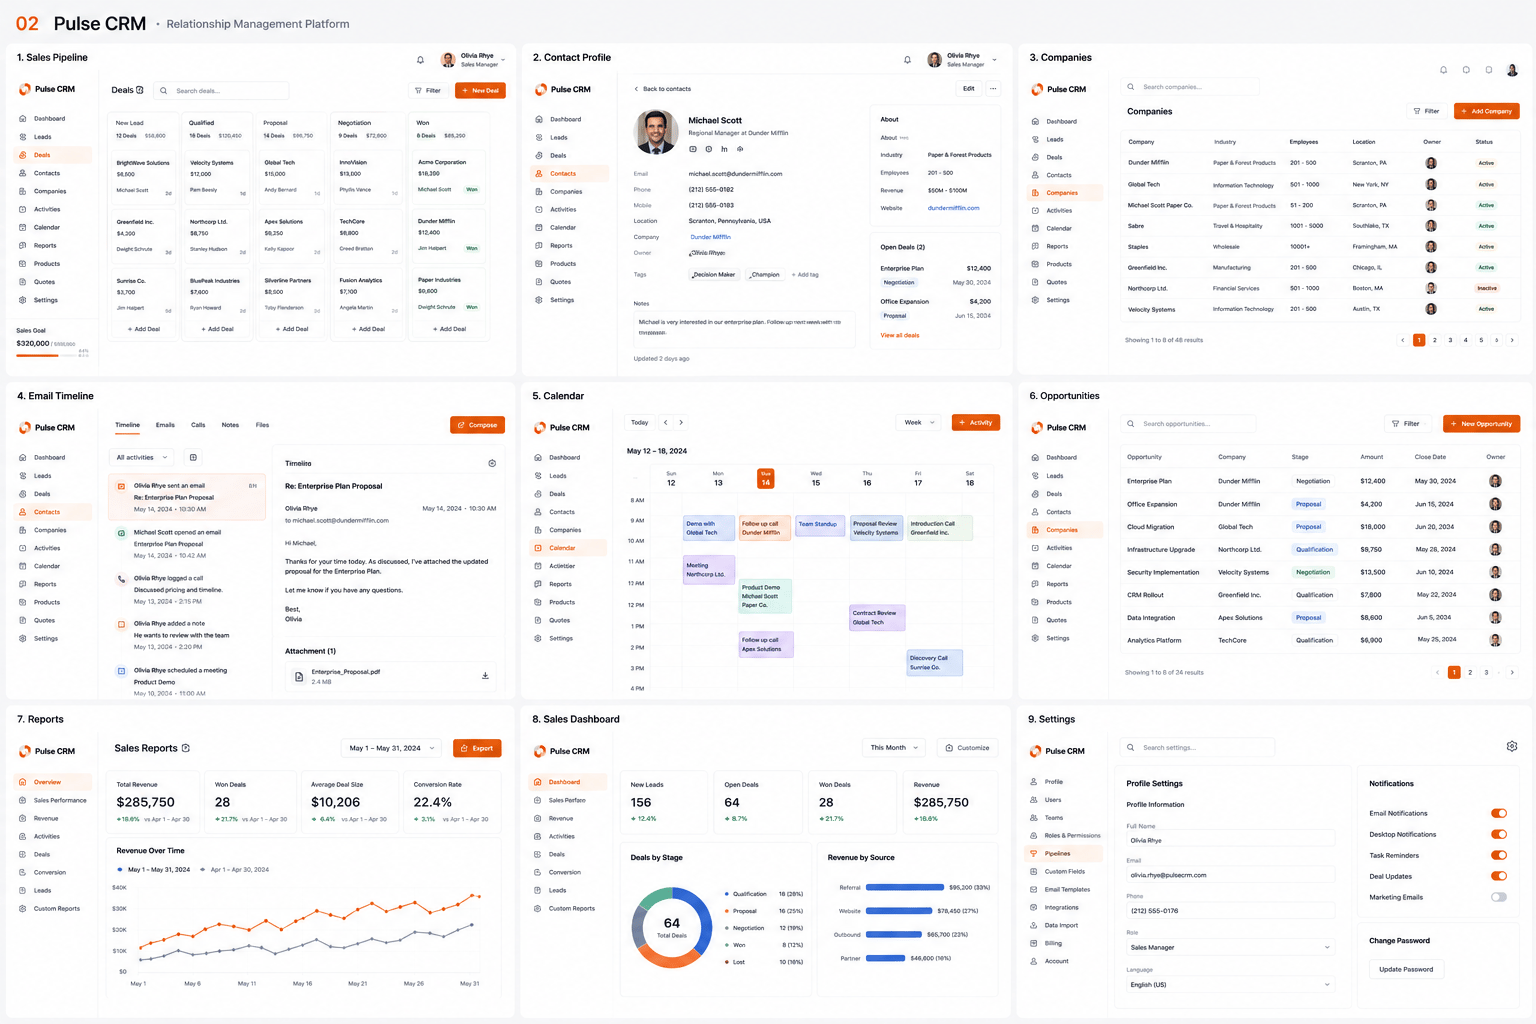Click the bell icon in Sales Pipeline panel

tap(420, 60)
